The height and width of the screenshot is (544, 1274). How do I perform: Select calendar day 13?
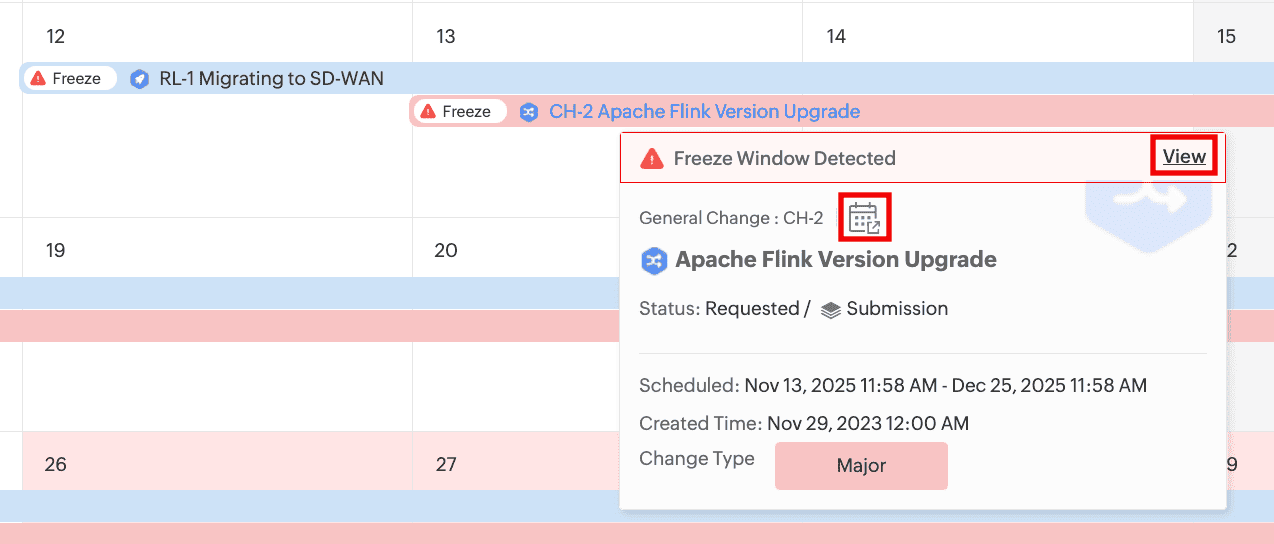pyautogui.click(x=446, y=37)
